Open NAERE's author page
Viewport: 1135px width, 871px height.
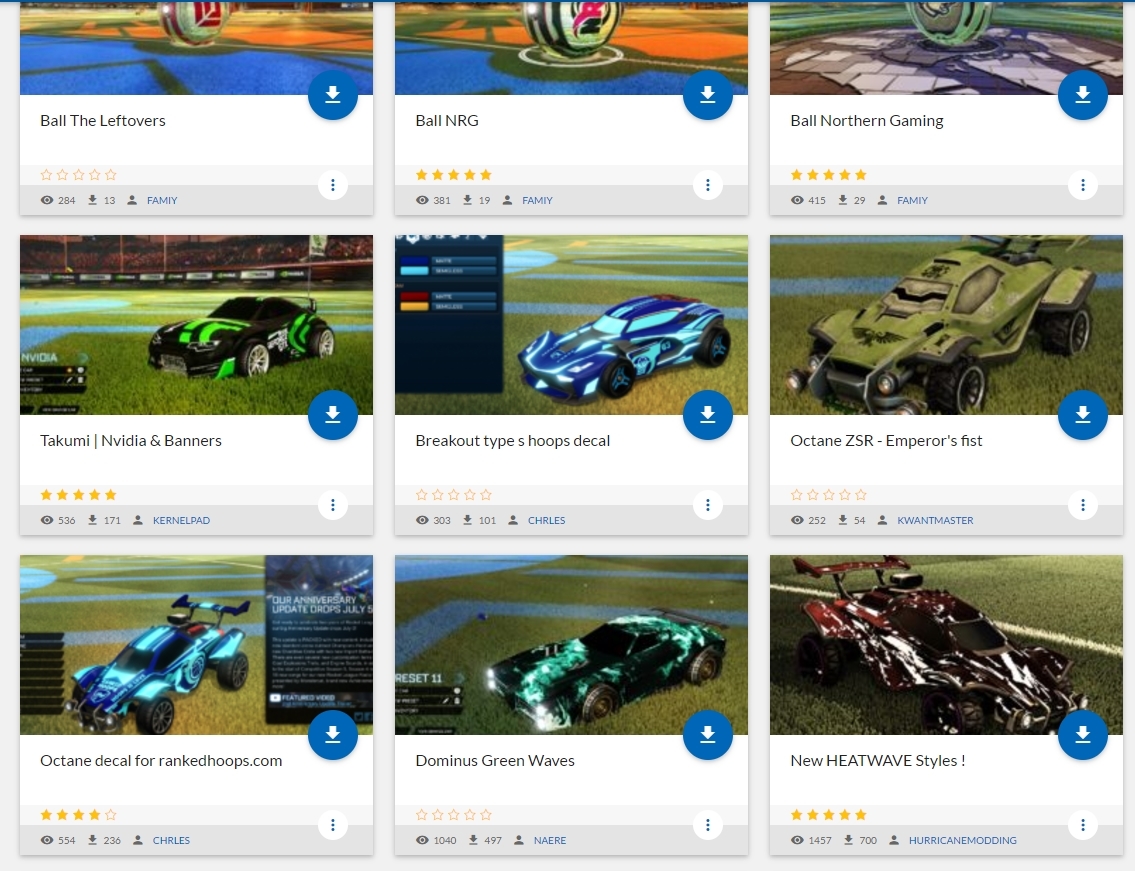pos(550,840)
